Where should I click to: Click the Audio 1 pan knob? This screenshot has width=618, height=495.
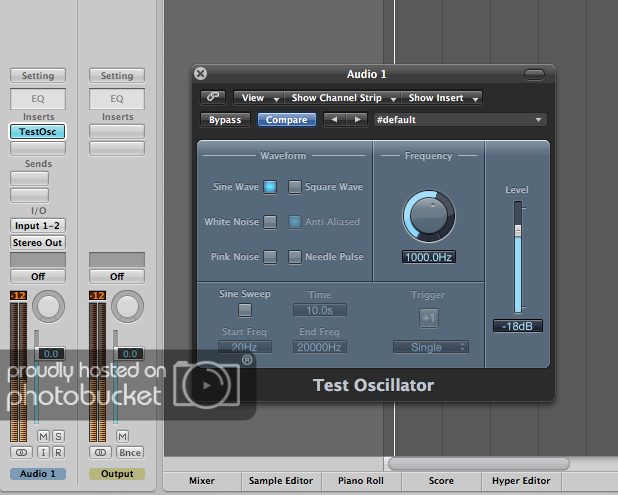(x=48, y=306)
